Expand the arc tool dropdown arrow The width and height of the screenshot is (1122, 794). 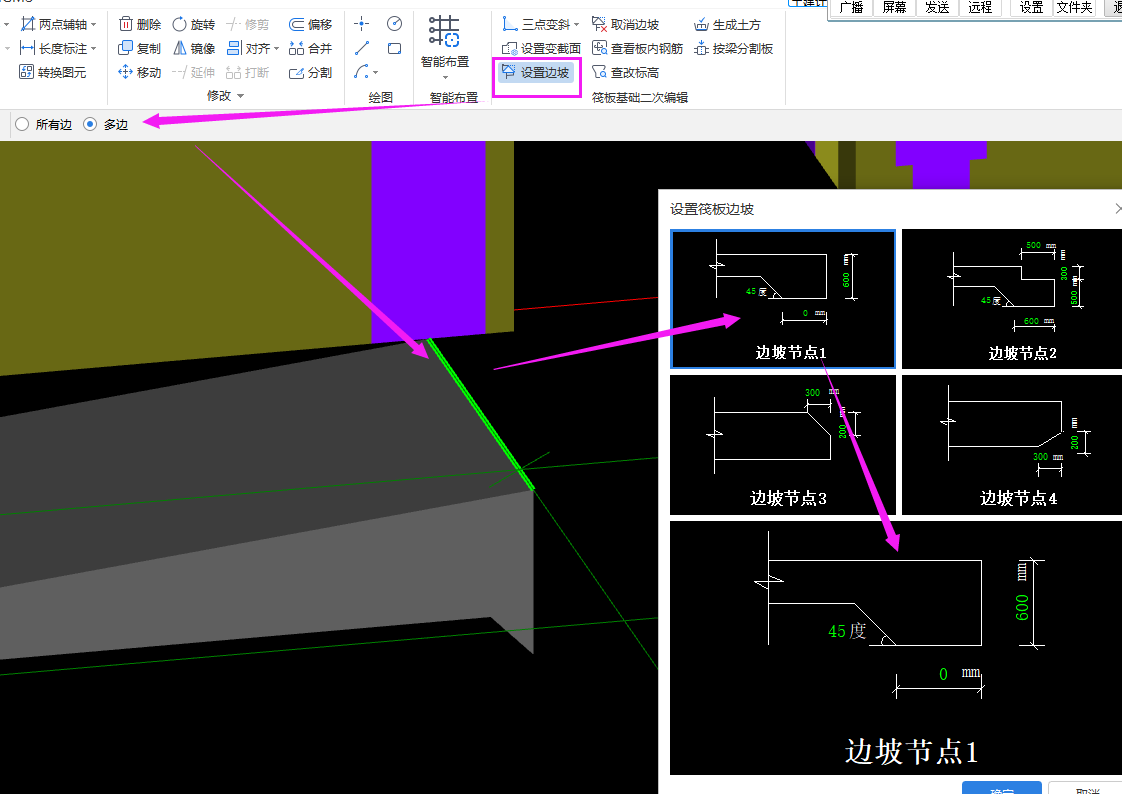[x=376, y=72]
